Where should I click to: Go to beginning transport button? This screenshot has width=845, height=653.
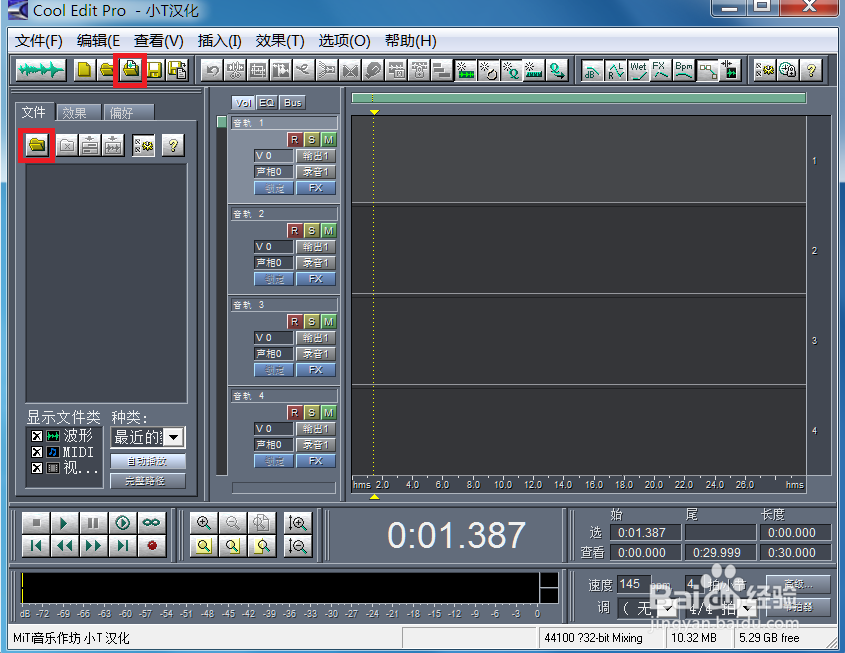coord(36,546)
